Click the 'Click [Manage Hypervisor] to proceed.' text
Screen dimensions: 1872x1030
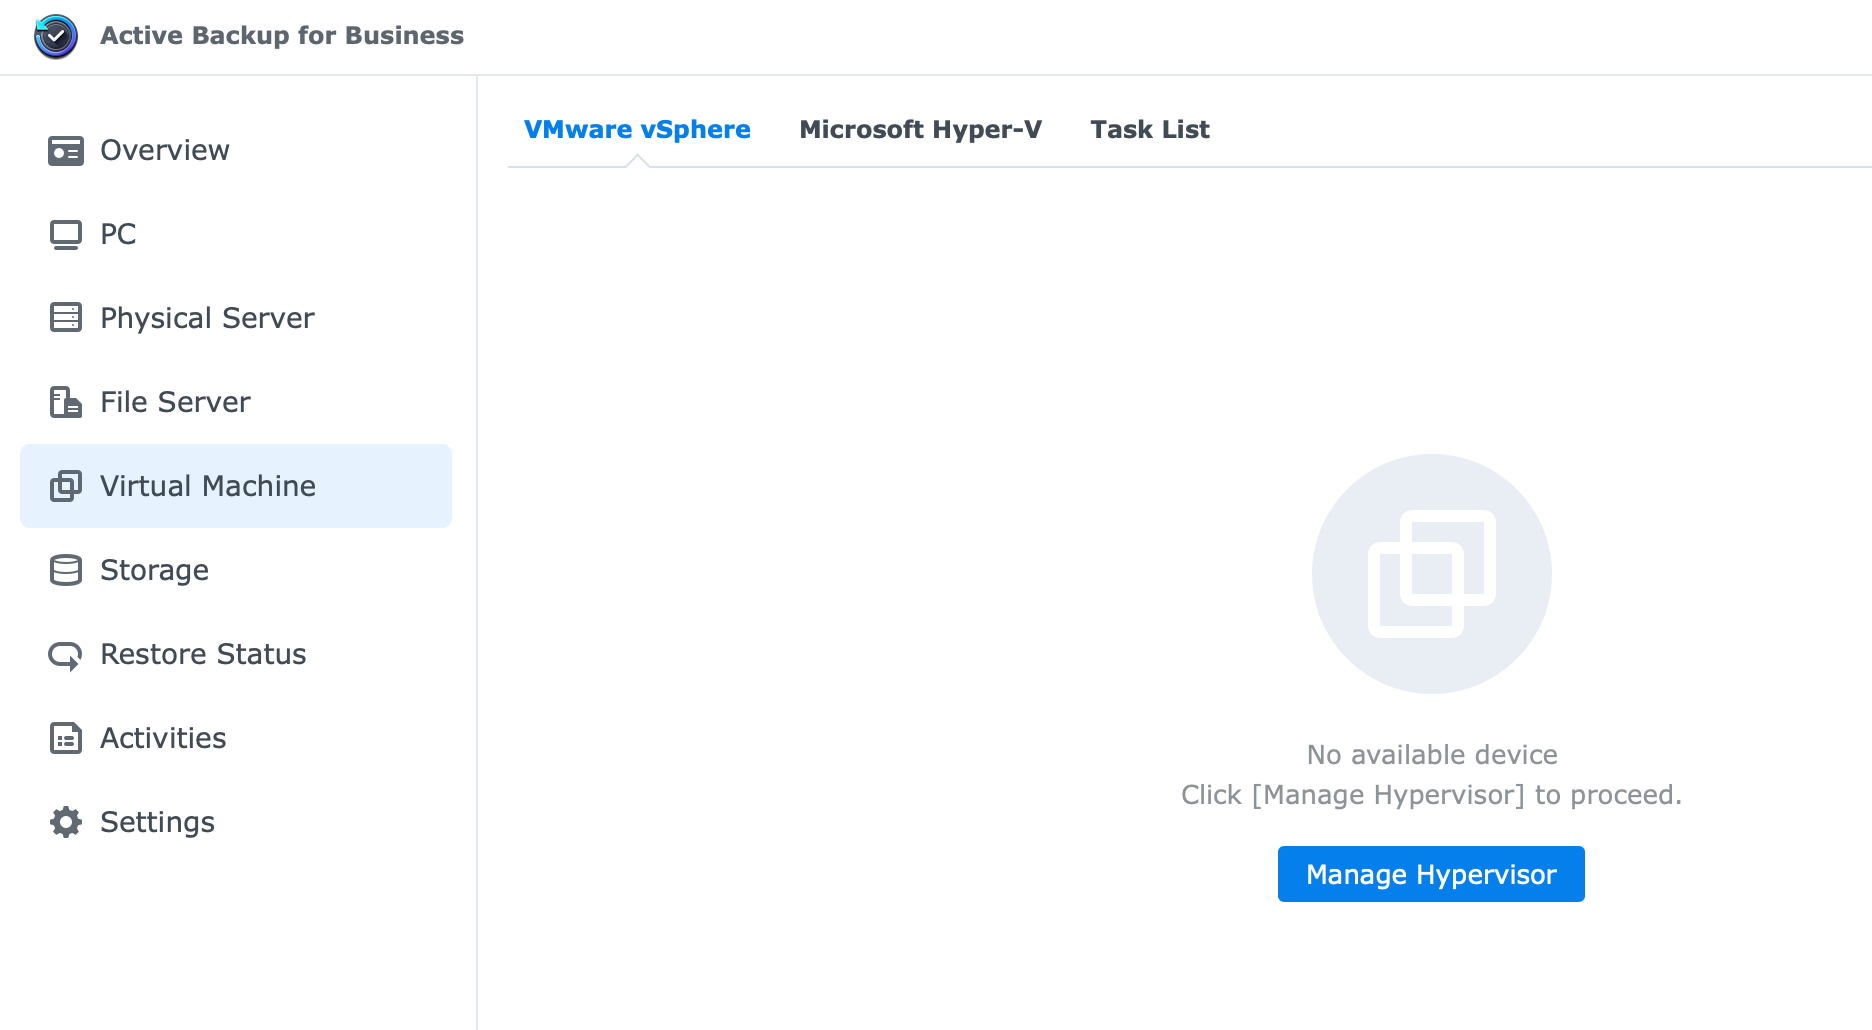[1432, 795]
